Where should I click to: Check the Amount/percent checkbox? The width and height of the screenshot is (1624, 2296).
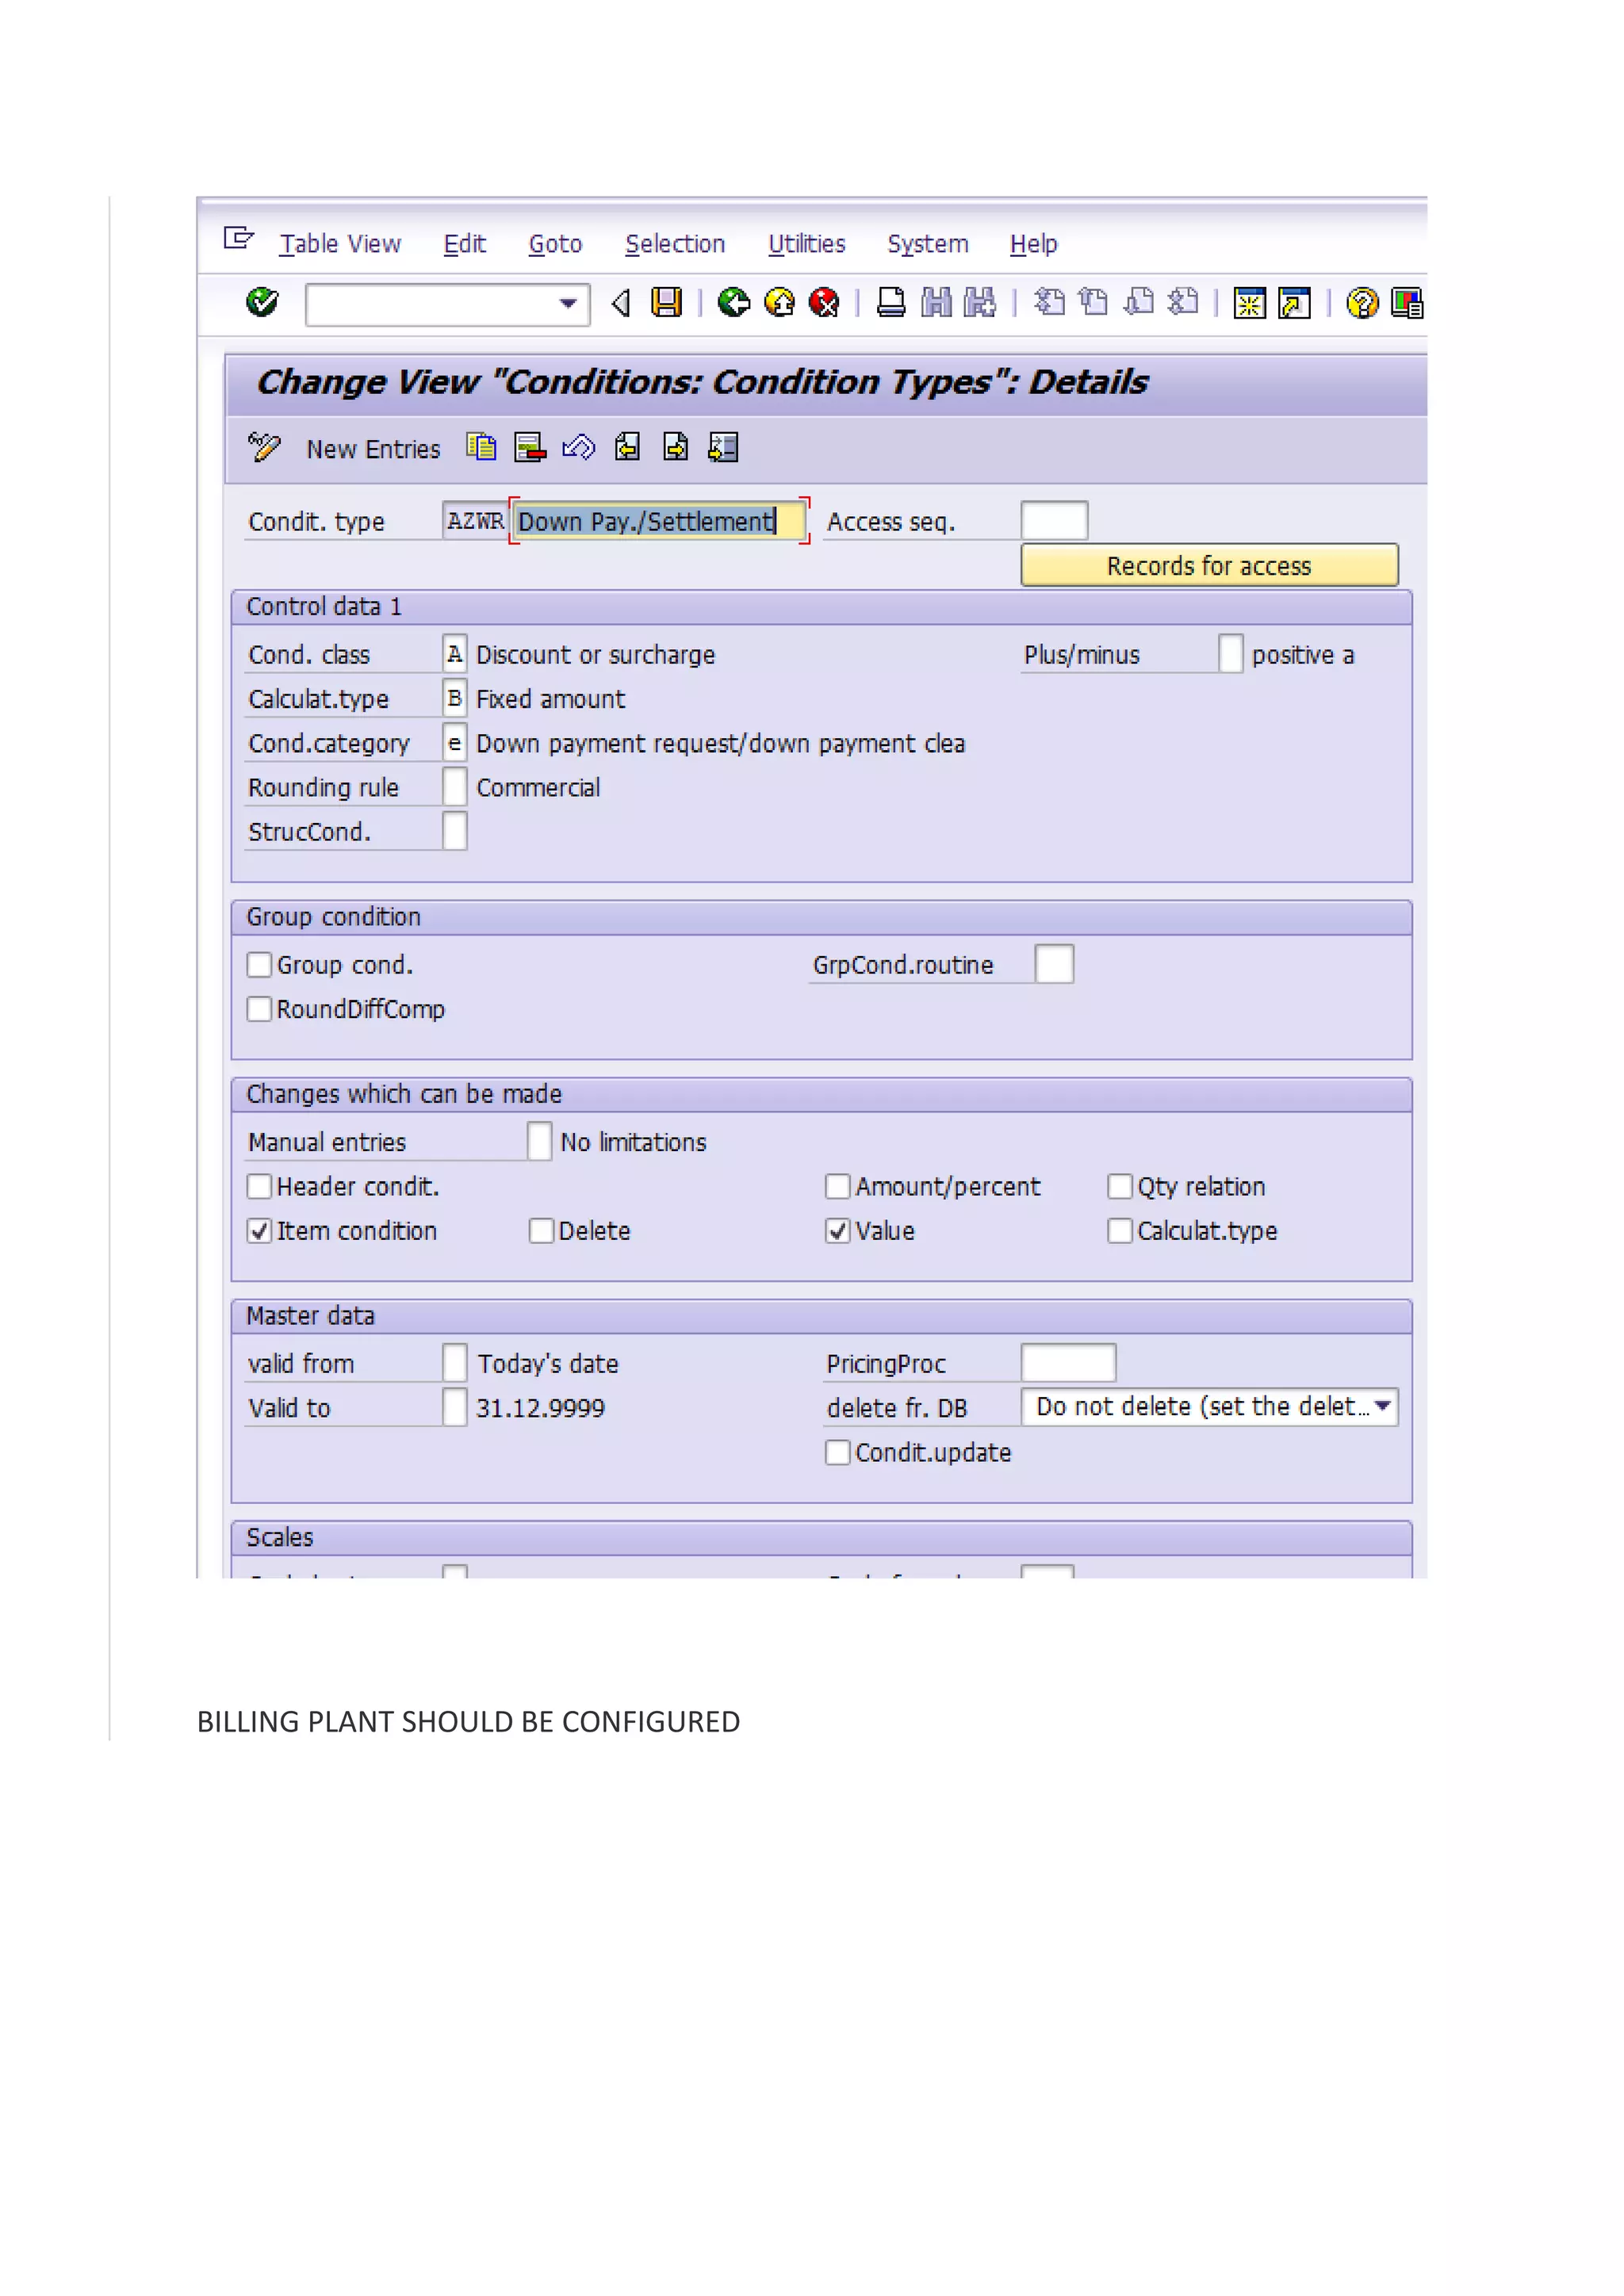837,1186
